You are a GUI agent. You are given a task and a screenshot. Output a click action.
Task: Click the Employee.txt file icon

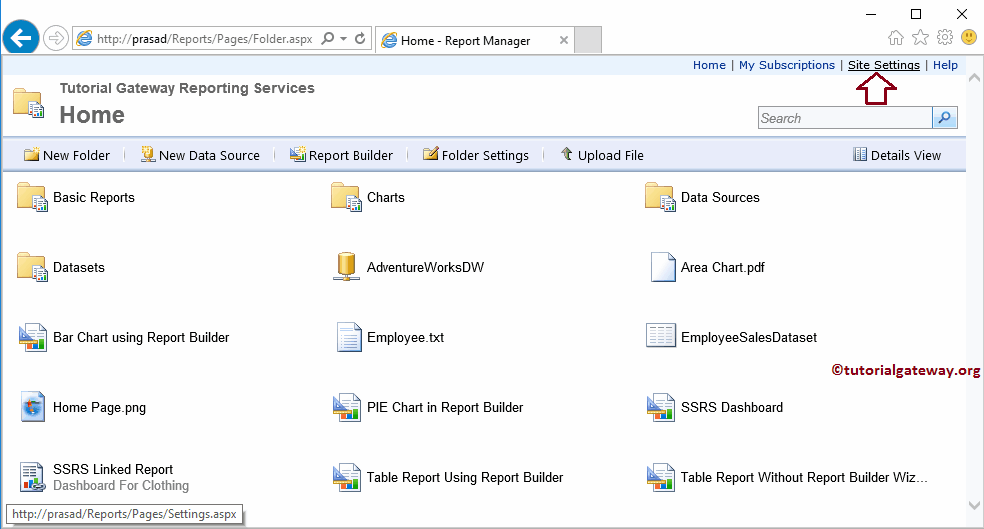click(348, 337)
